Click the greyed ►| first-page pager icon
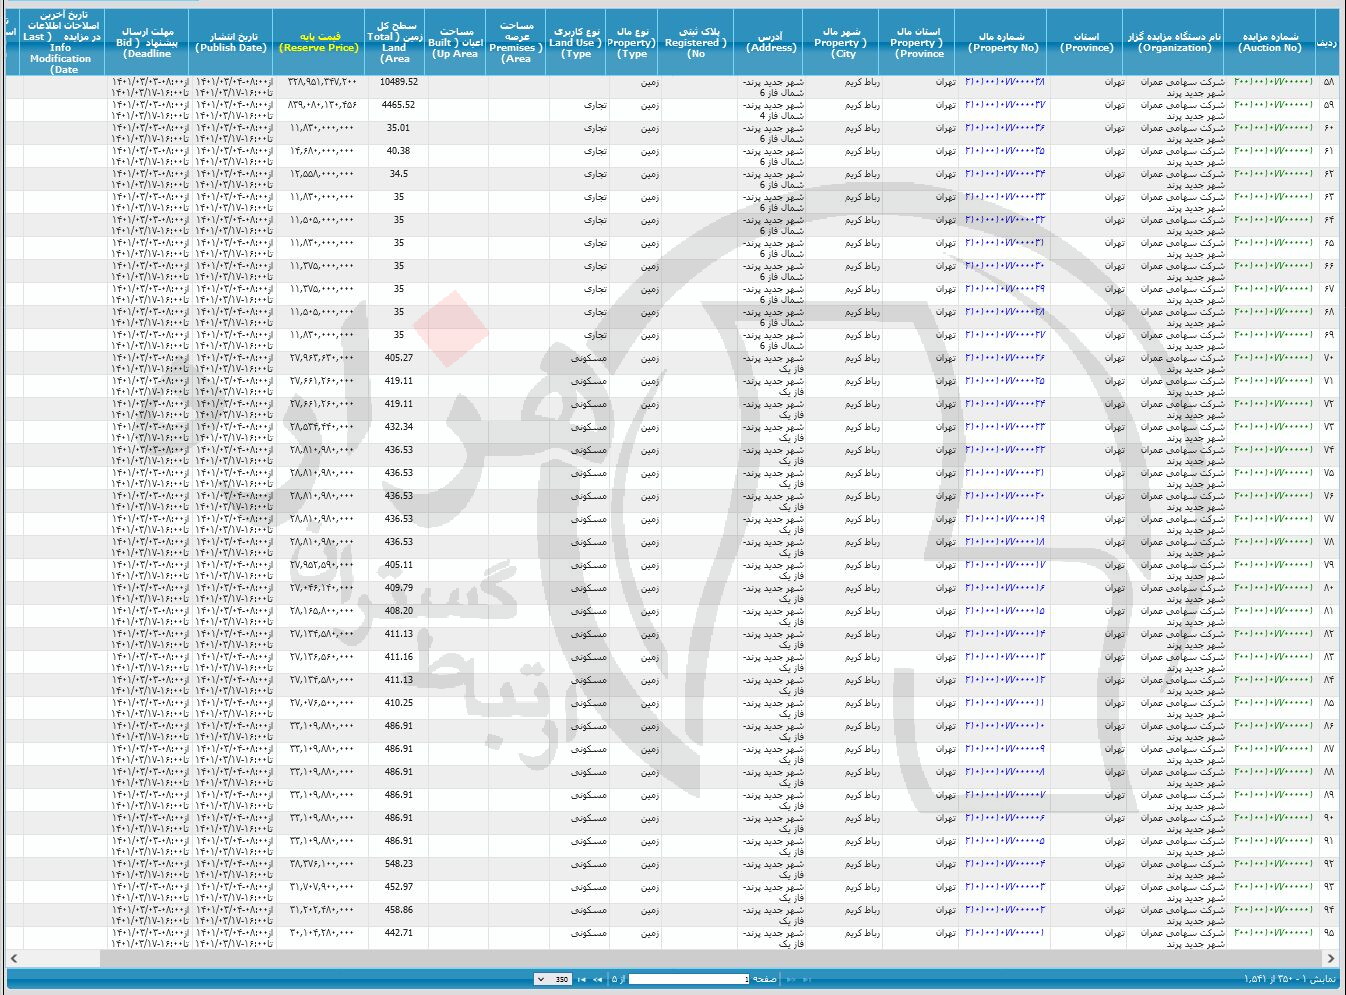Image resolution: width=1346 pixels, height=995 pixels. point(807,980)
